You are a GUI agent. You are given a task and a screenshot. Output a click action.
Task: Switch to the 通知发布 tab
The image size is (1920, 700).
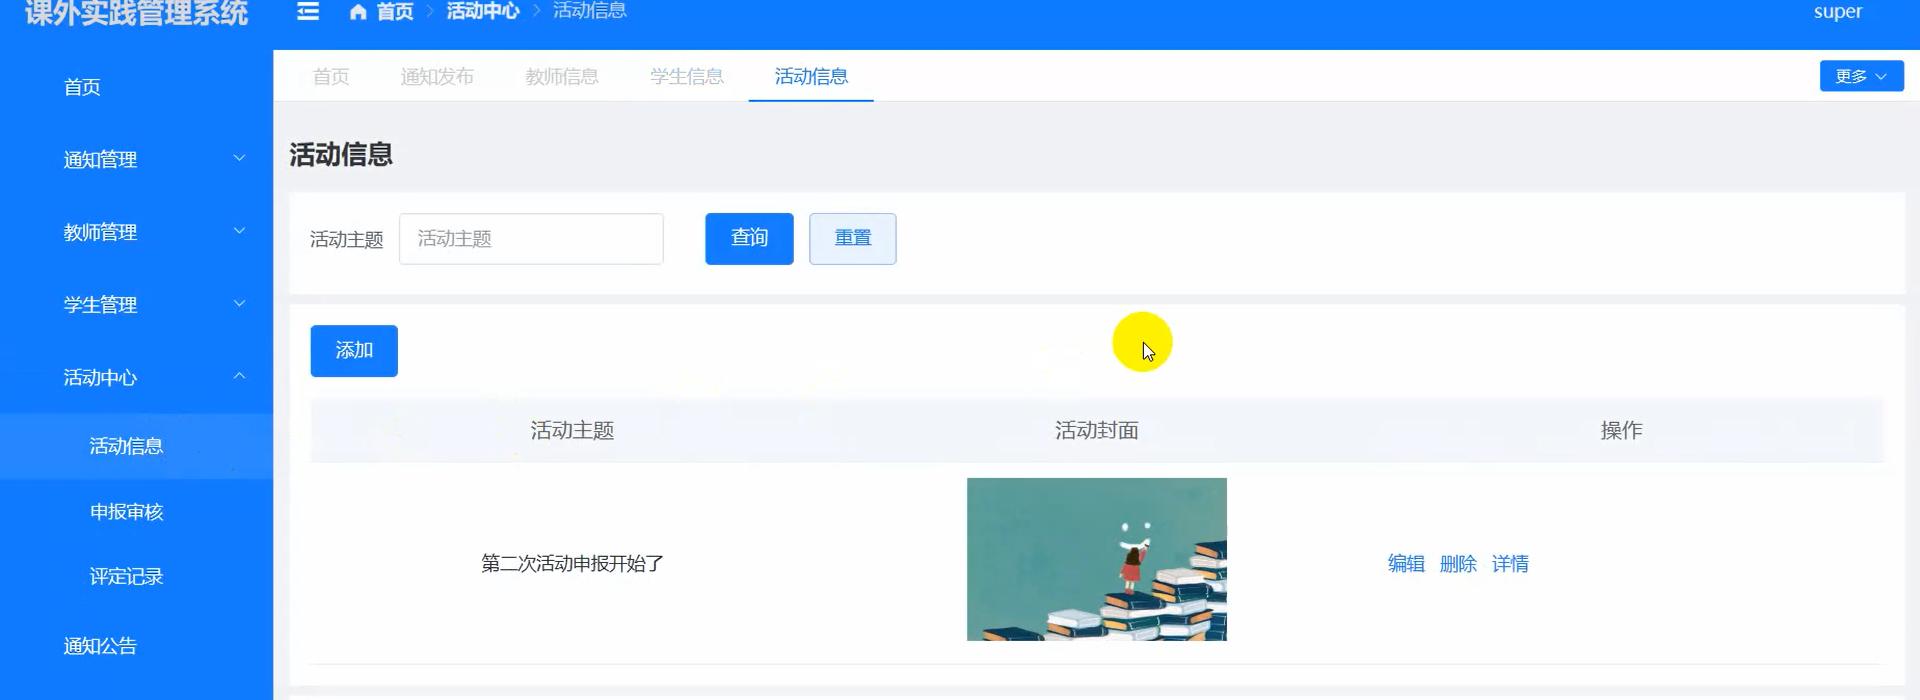[x=437, y=76]
